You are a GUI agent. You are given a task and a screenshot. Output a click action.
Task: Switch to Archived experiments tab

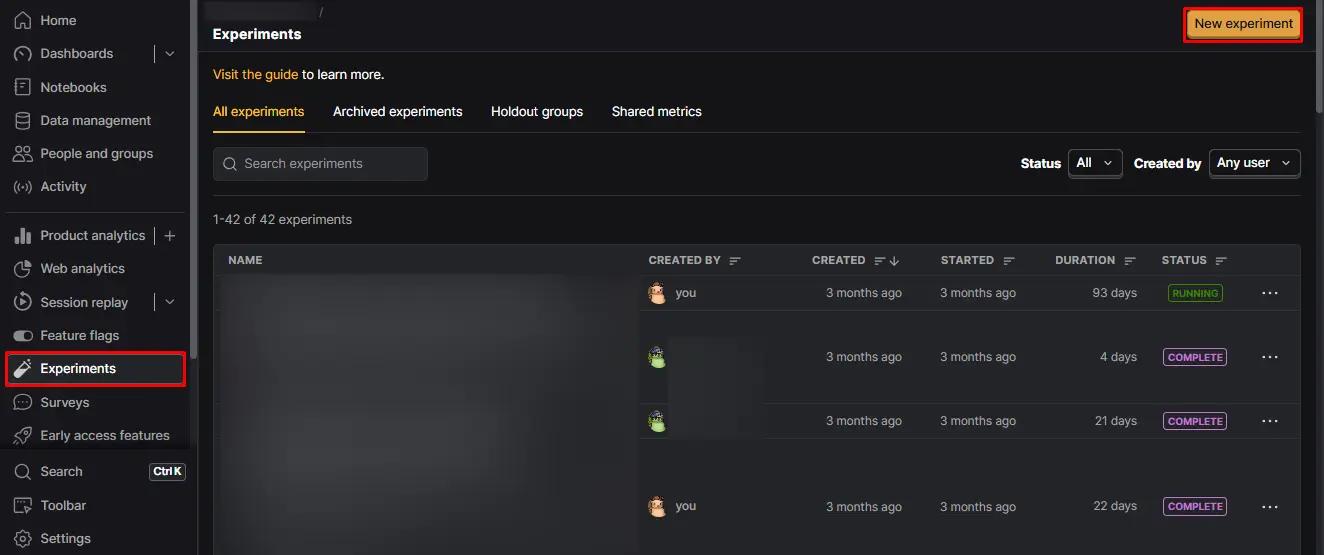pyautogui.click(x=397, y=112)
